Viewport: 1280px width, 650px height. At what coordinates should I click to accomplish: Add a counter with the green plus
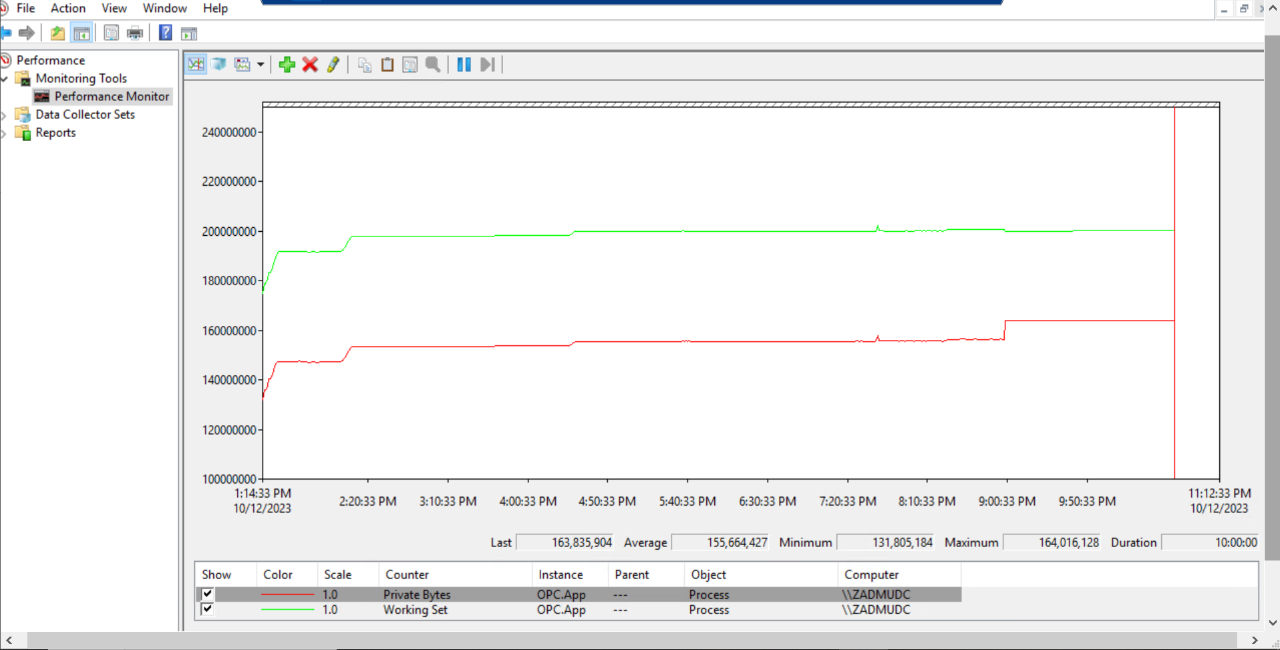287,64
